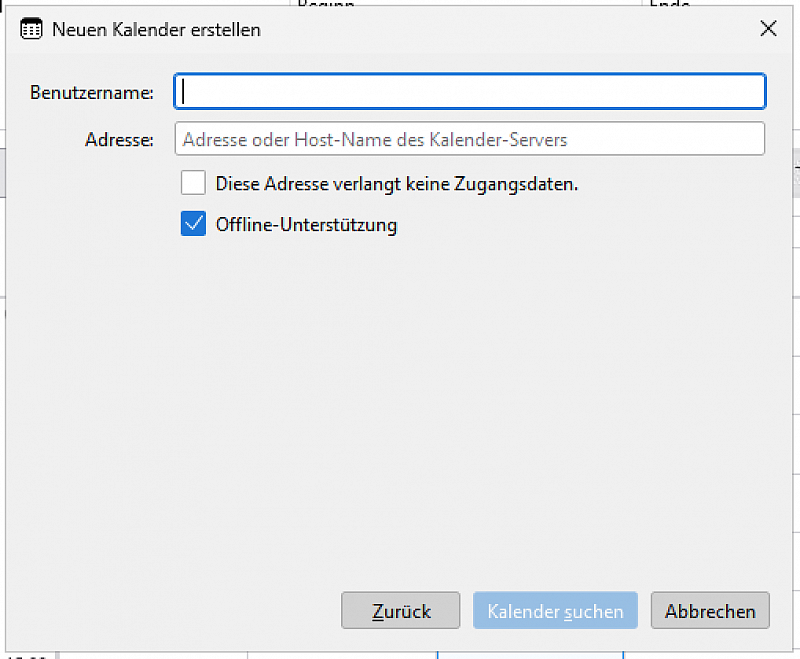Select the Beginn column header behind the dialog
Viewport: 800px width, 659px height.
click(326, 3)
